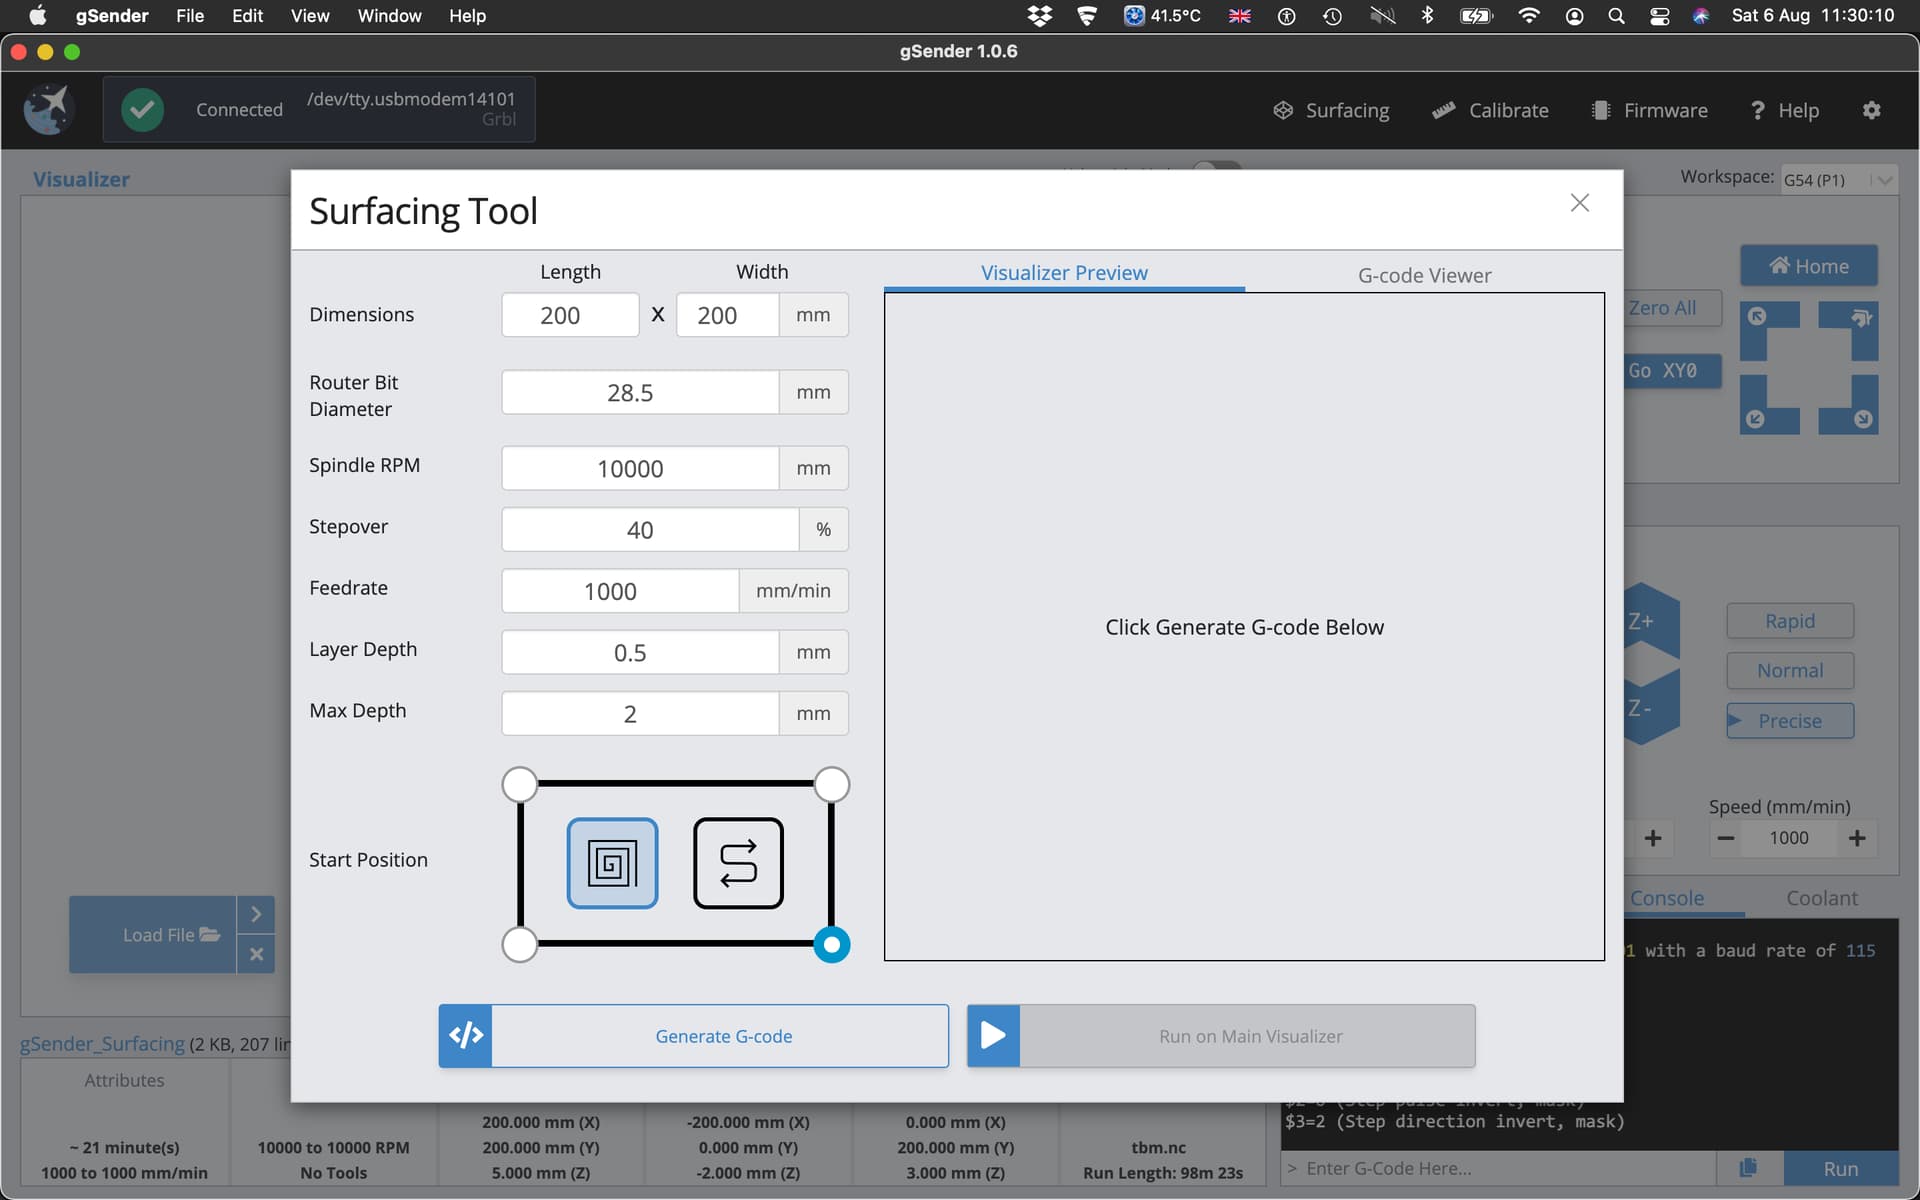1920x1200 pixels.
Task: Go to bottom-left corner jog icon
Action: pyautogui.click(x=1769, y=405)
